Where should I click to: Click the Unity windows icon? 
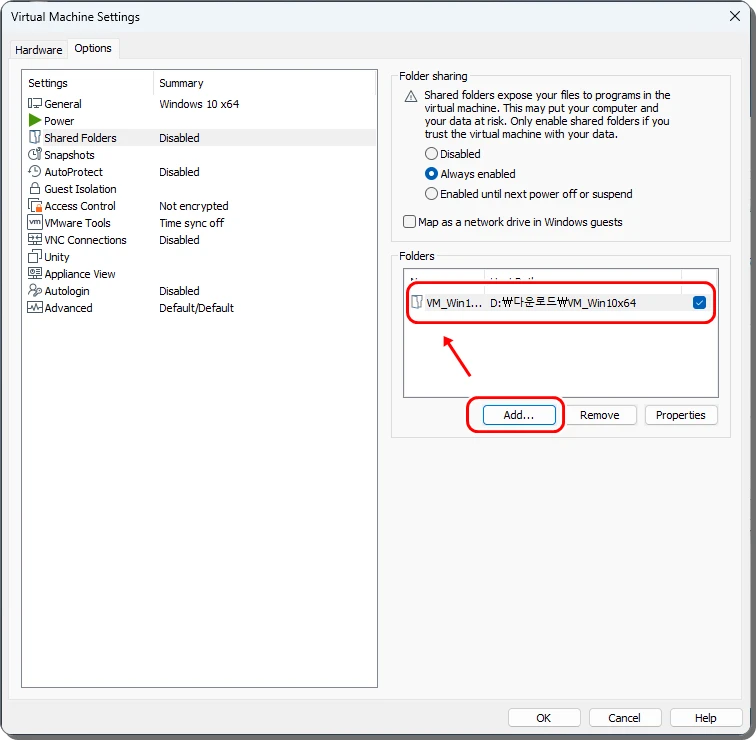pyautogui.click(x=35, y=256)
